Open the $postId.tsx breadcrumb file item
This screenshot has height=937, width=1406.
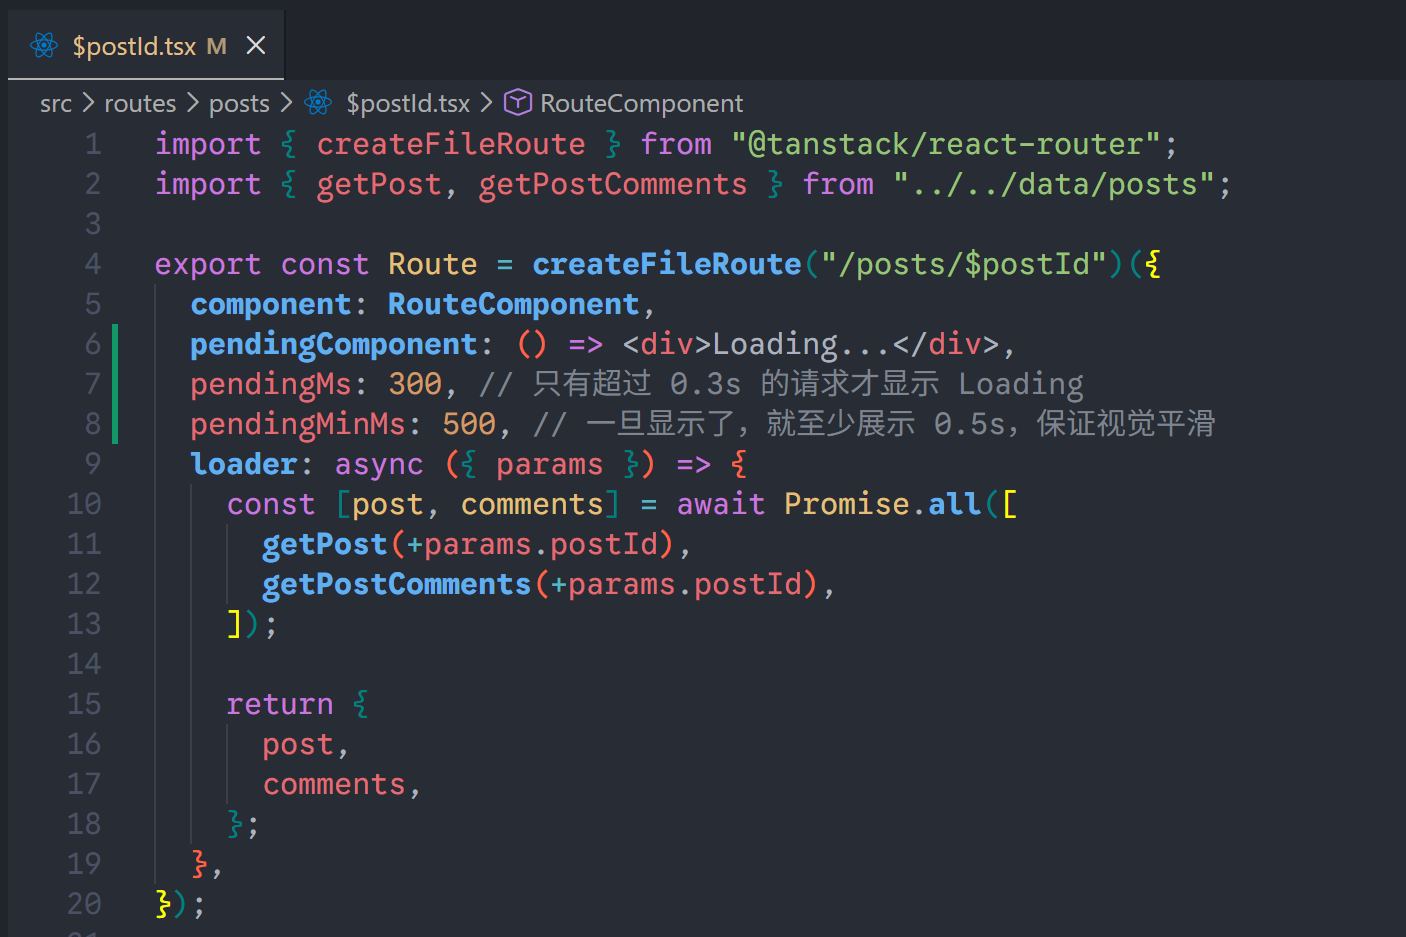coord(408,104)
